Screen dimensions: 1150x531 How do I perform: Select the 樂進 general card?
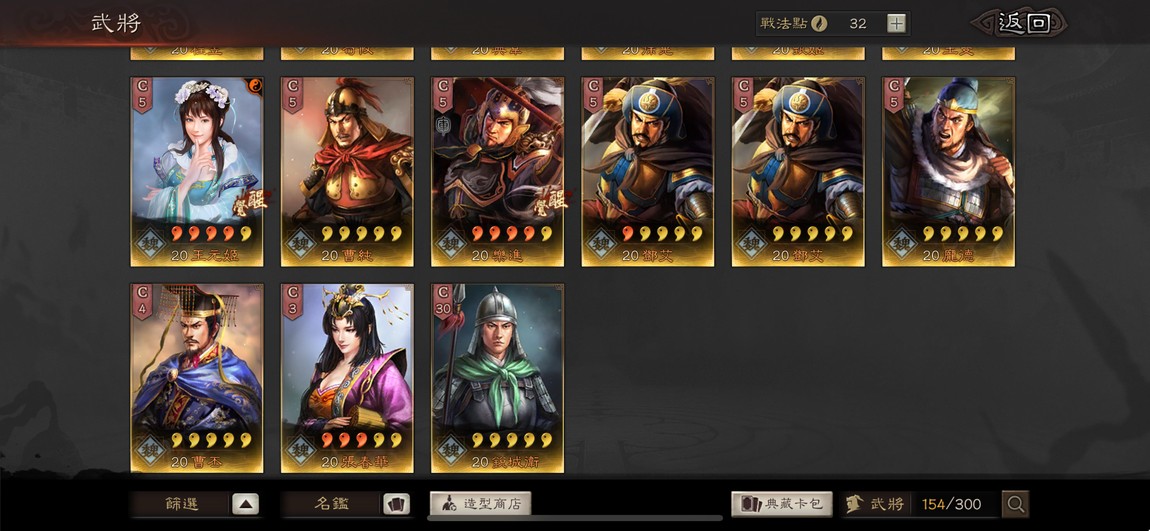click(497, 172)
